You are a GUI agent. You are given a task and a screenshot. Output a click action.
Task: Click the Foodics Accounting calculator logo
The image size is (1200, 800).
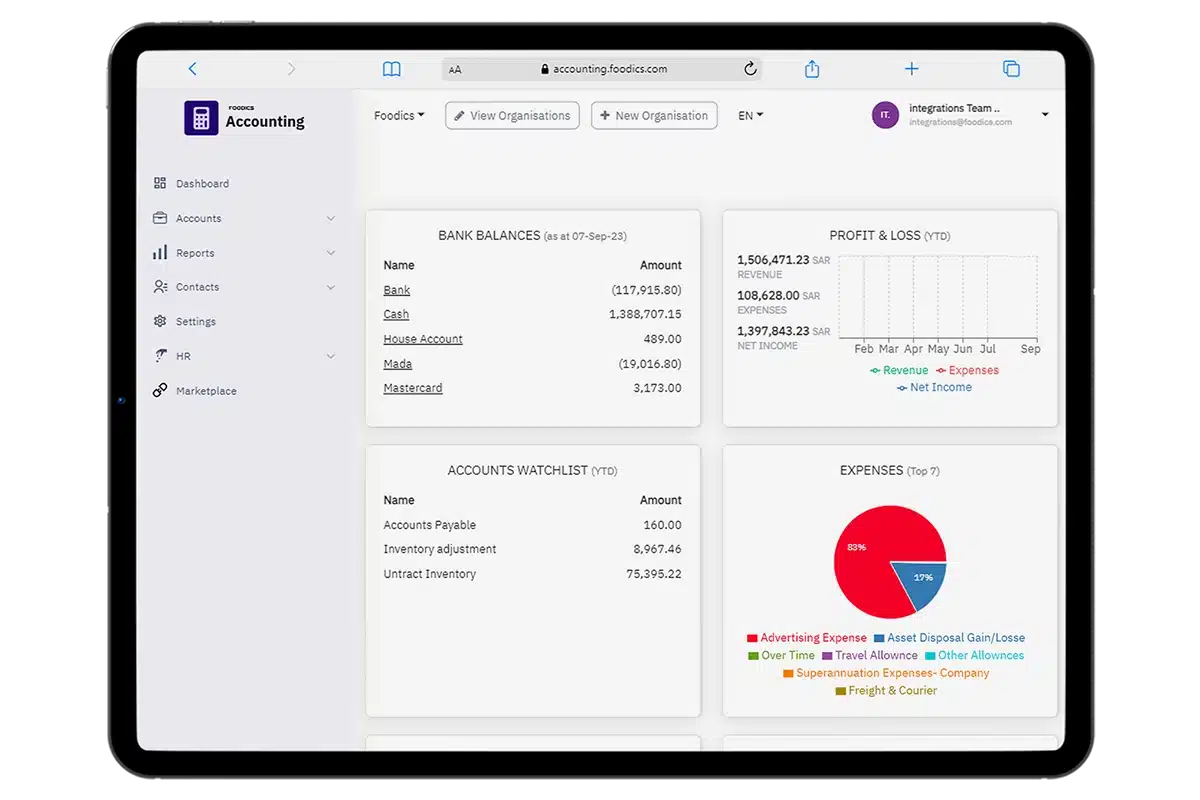(201, 118)
